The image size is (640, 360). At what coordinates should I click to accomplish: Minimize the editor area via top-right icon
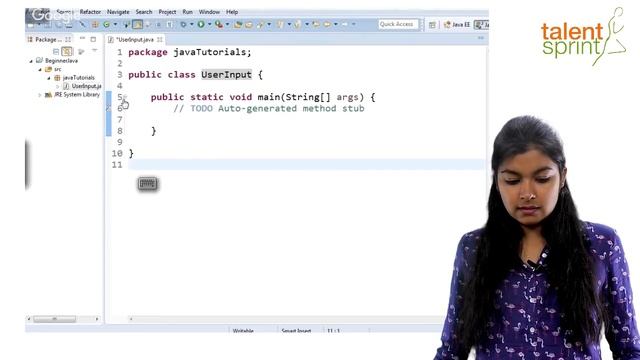click(481, 38)
